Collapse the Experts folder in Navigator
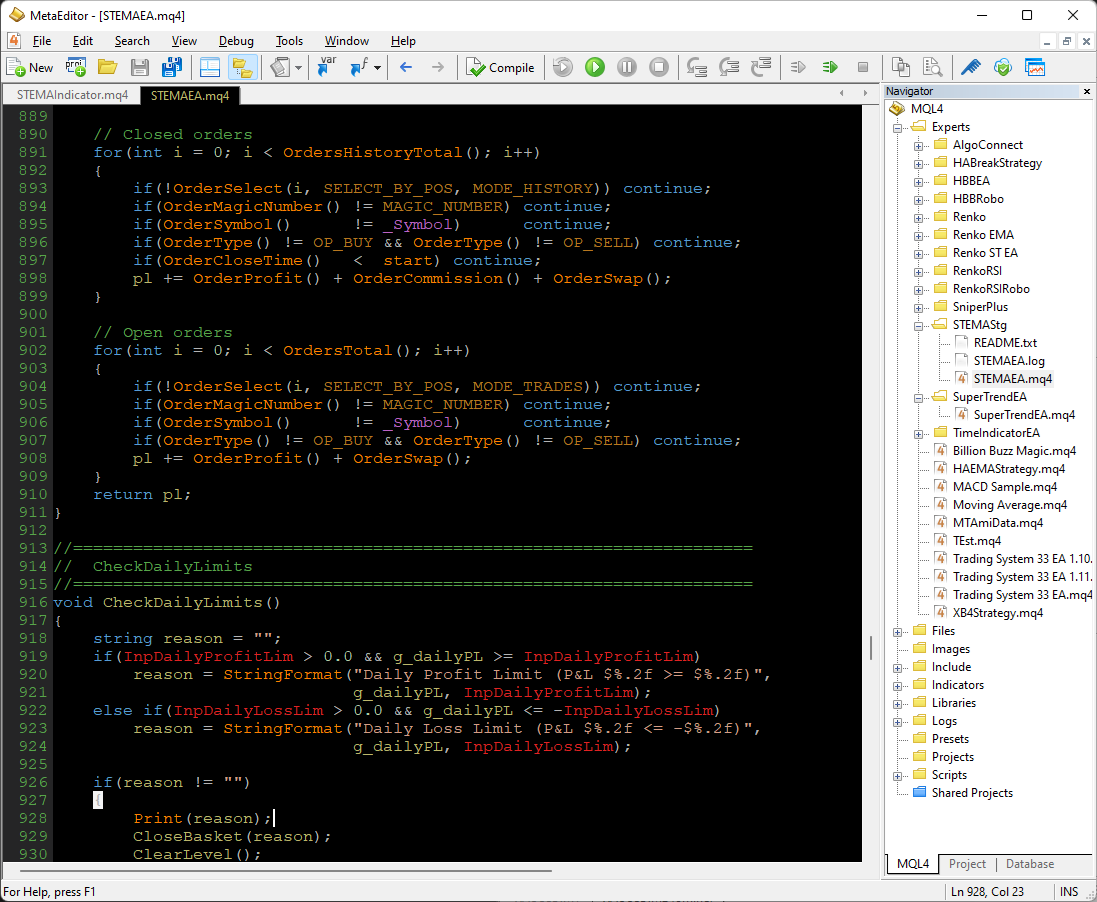The image size is (1097, 902). coord(898,127)
